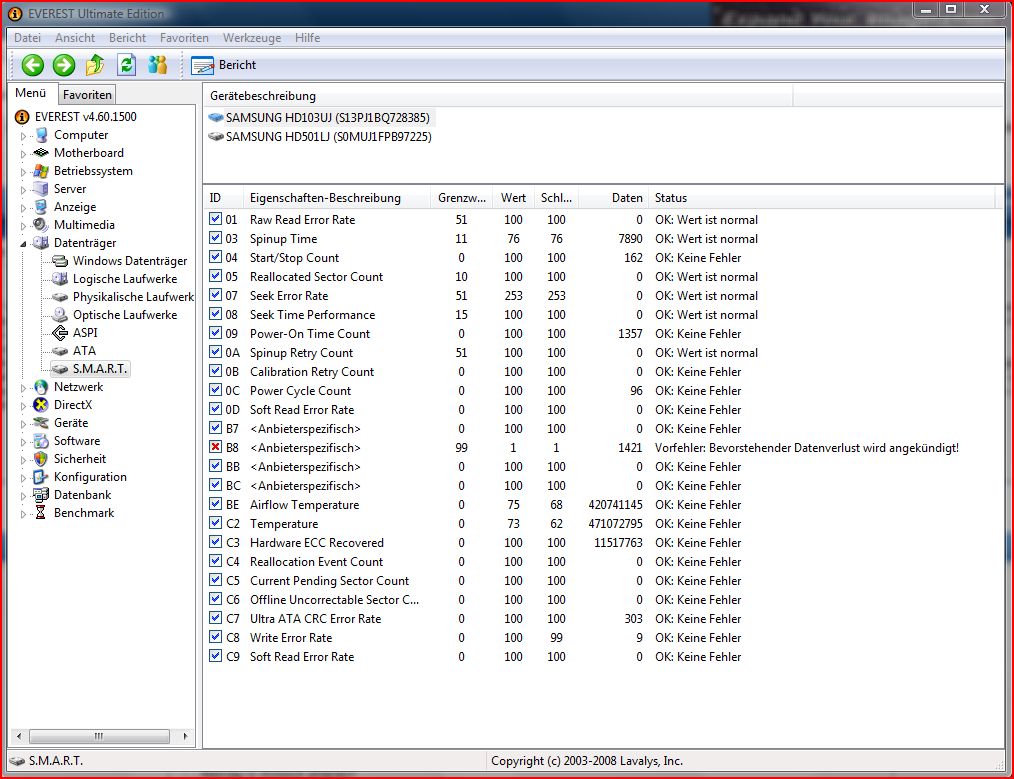
Task: Toggle the red X checkbox for attribute B8
Action: click(215, 447)
